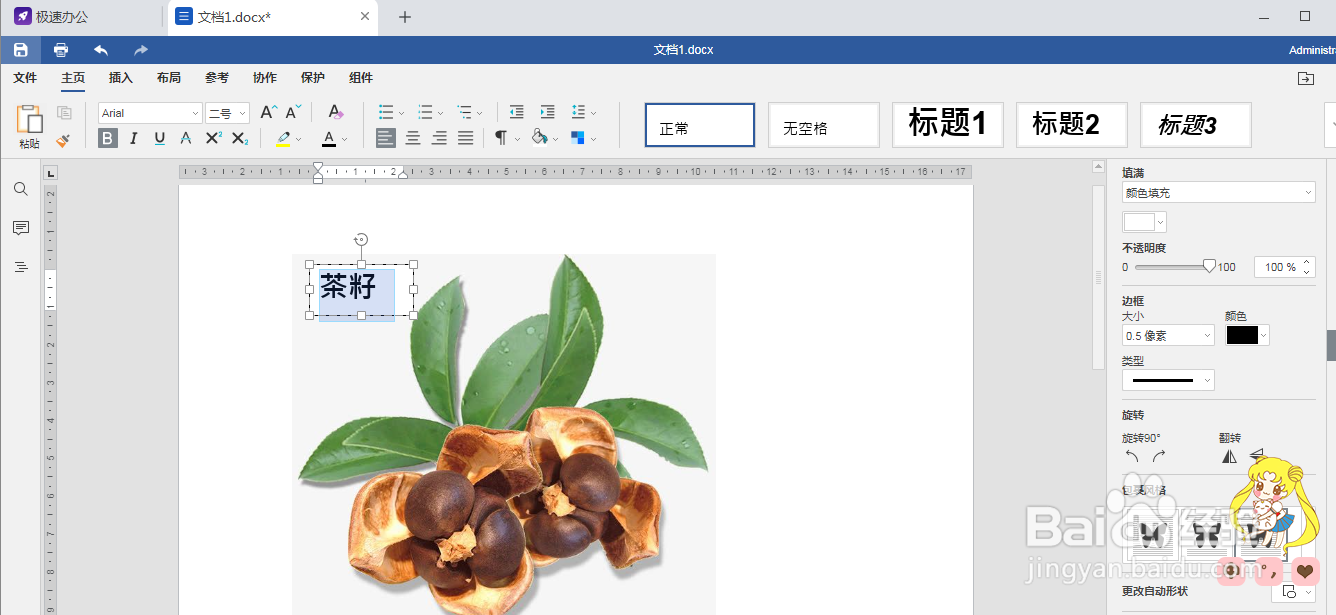The width and height of the screenshot is (1336, 615).
Task: Open the navigation headings panel
Action: [x=20, y=267]
